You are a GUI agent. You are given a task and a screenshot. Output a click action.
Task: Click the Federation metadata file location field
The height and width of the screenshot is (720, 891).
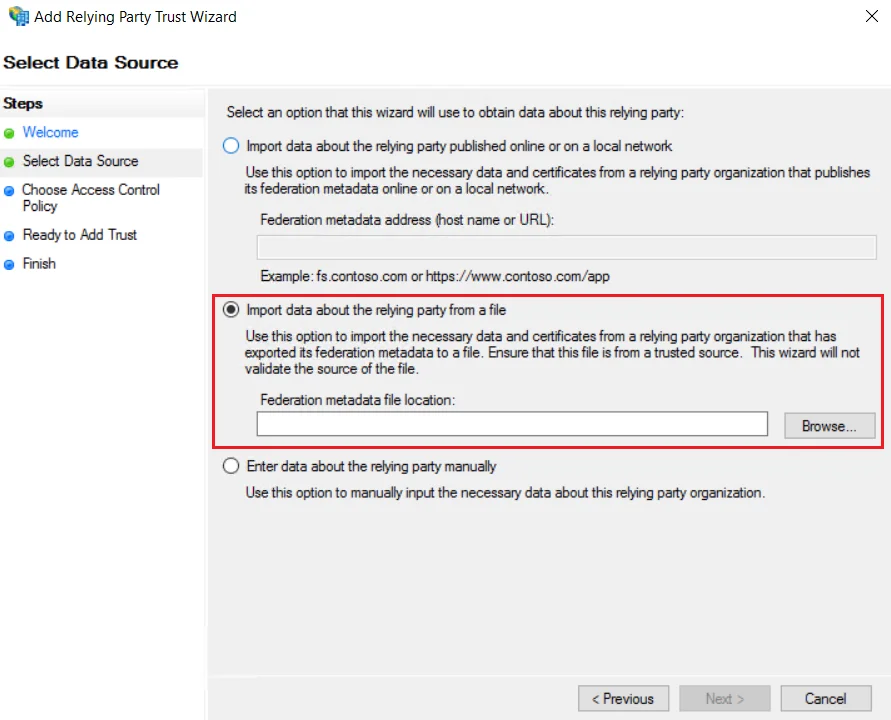coord(511,424)
